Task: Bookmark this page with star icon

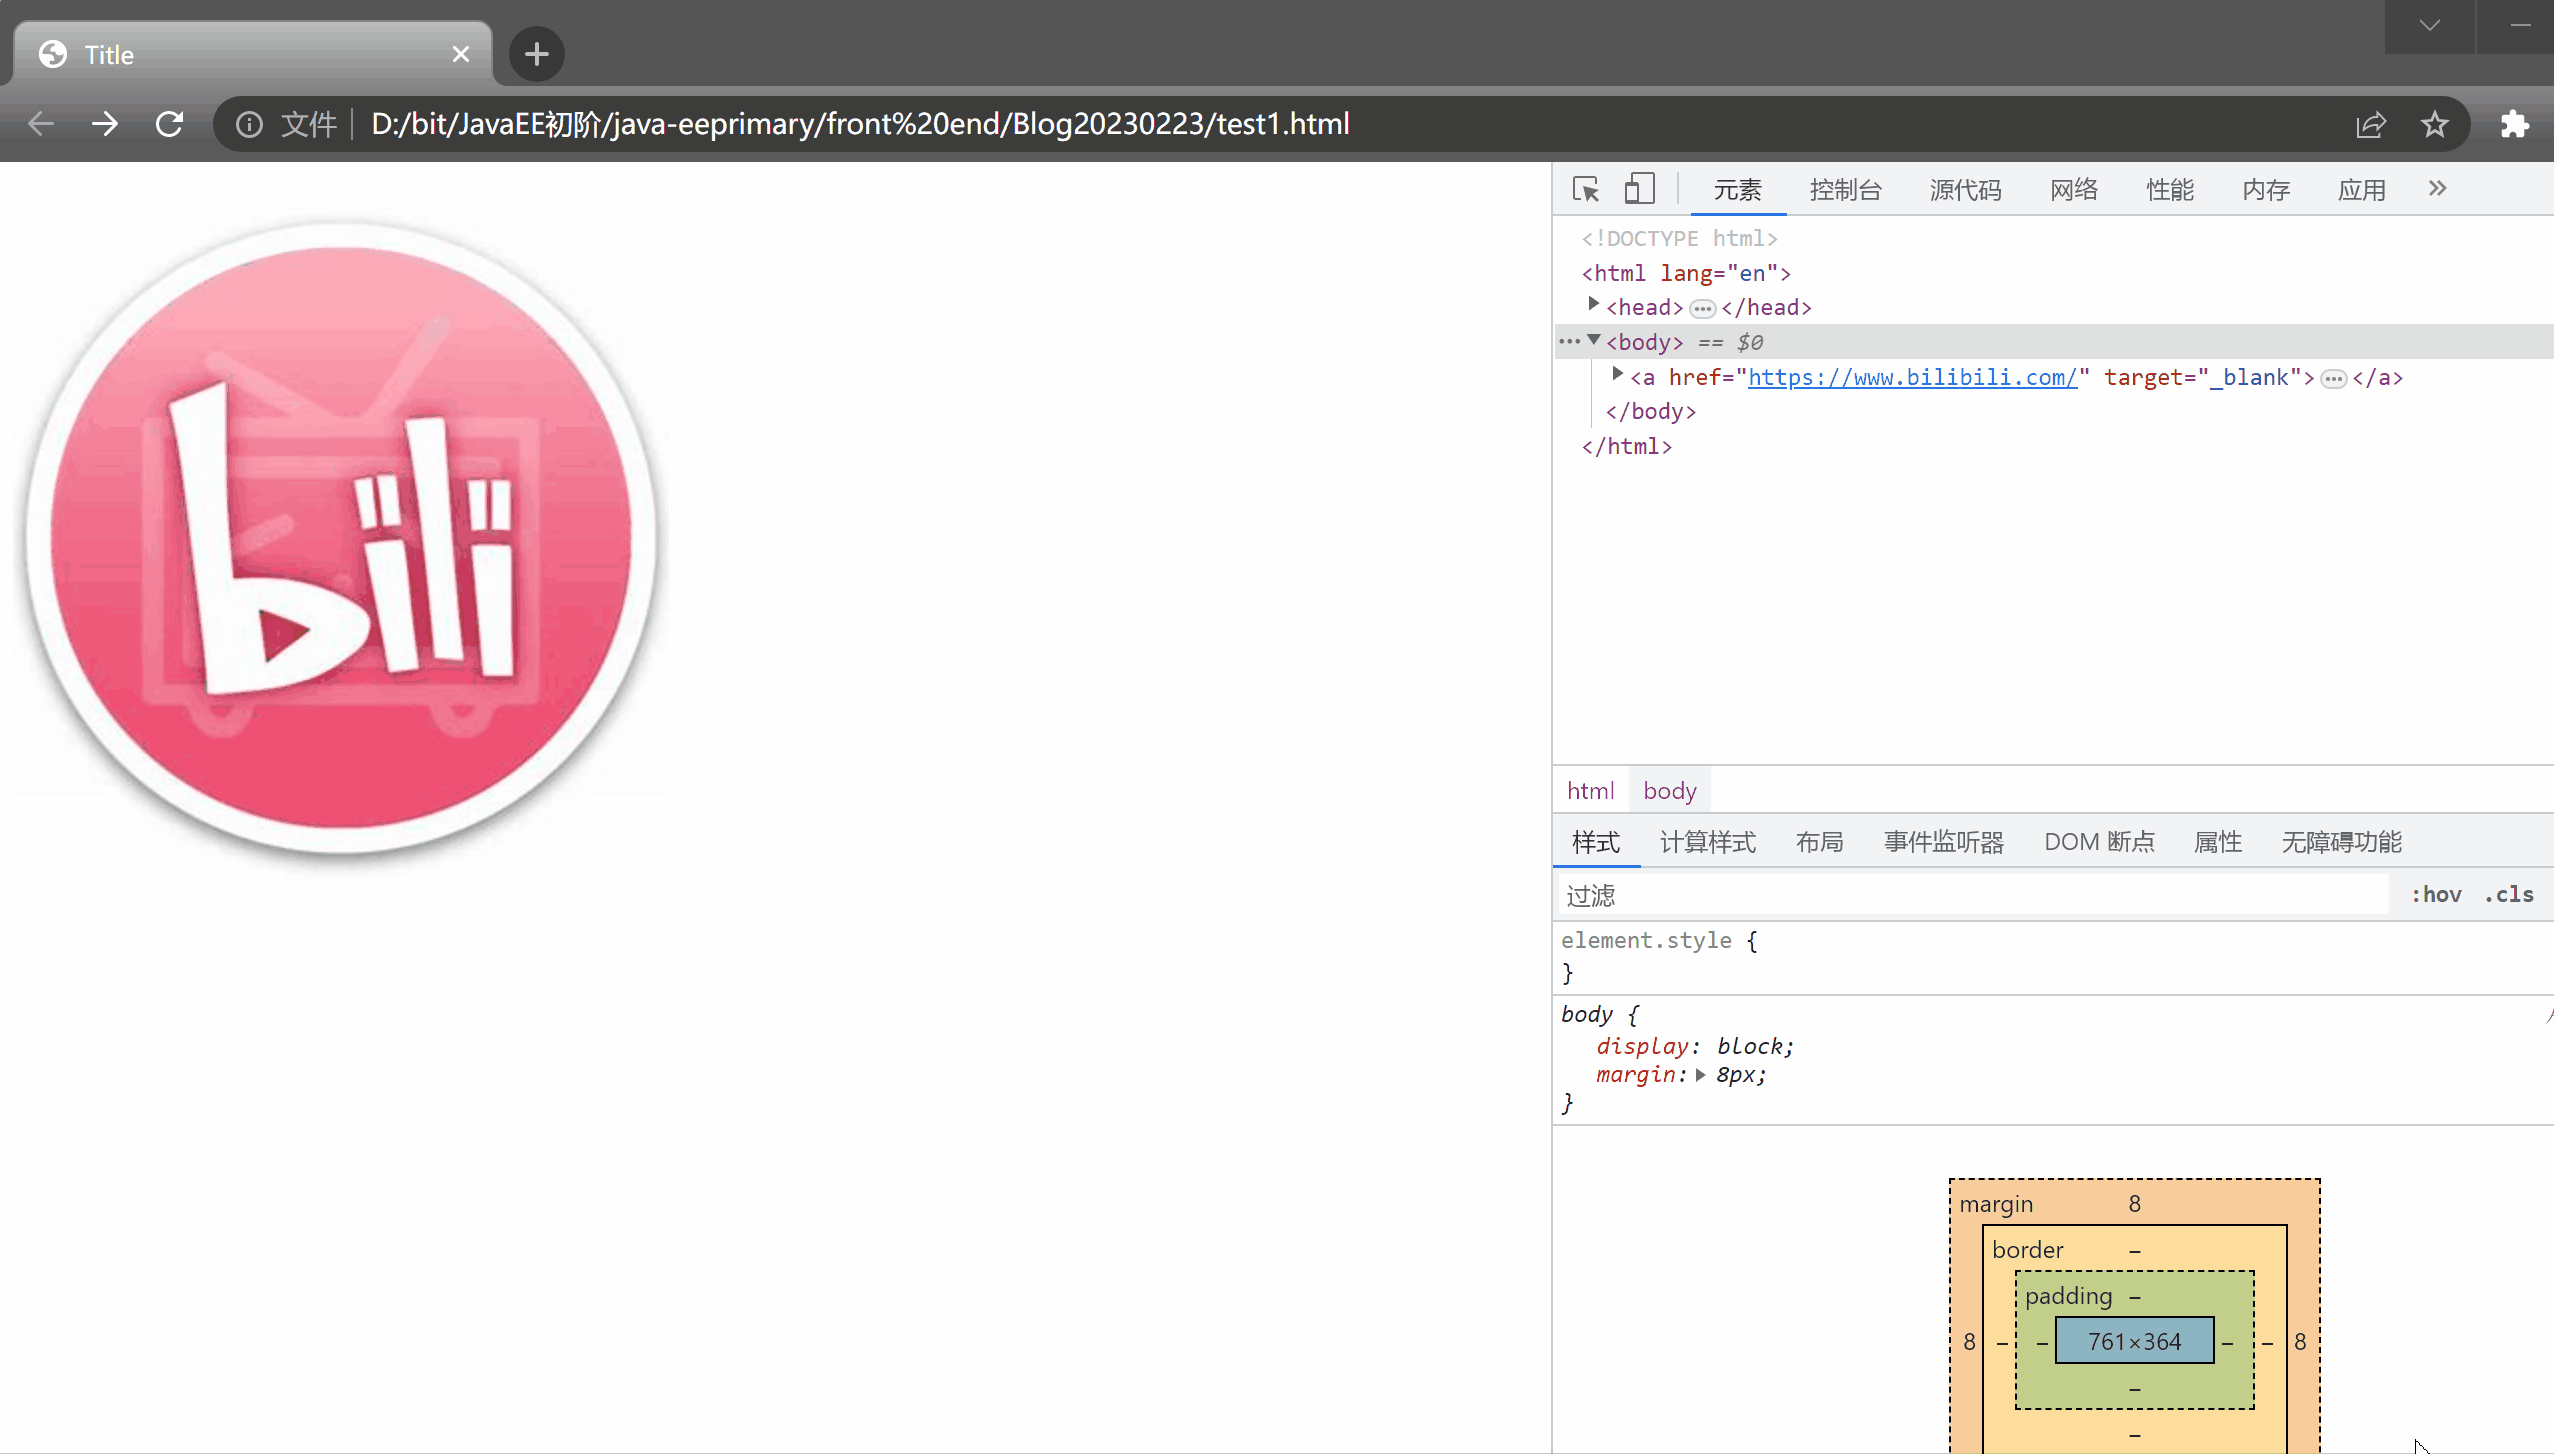Action: [2435, 124]
